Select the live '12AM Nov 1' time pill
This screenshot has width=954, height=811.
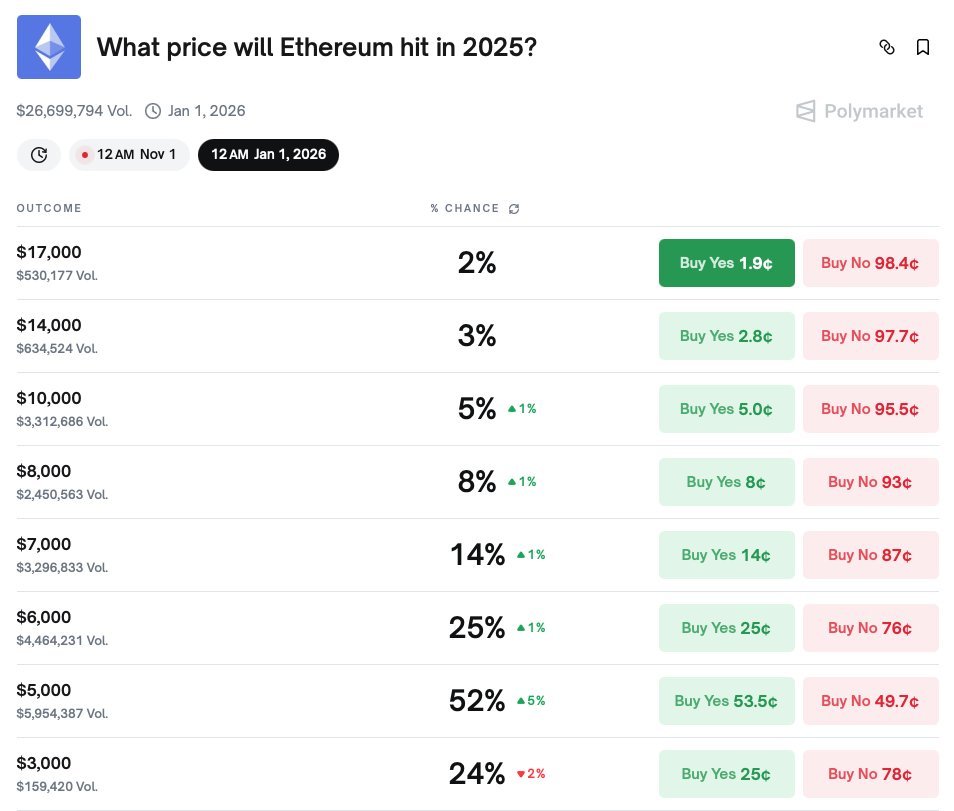point(129,154)
